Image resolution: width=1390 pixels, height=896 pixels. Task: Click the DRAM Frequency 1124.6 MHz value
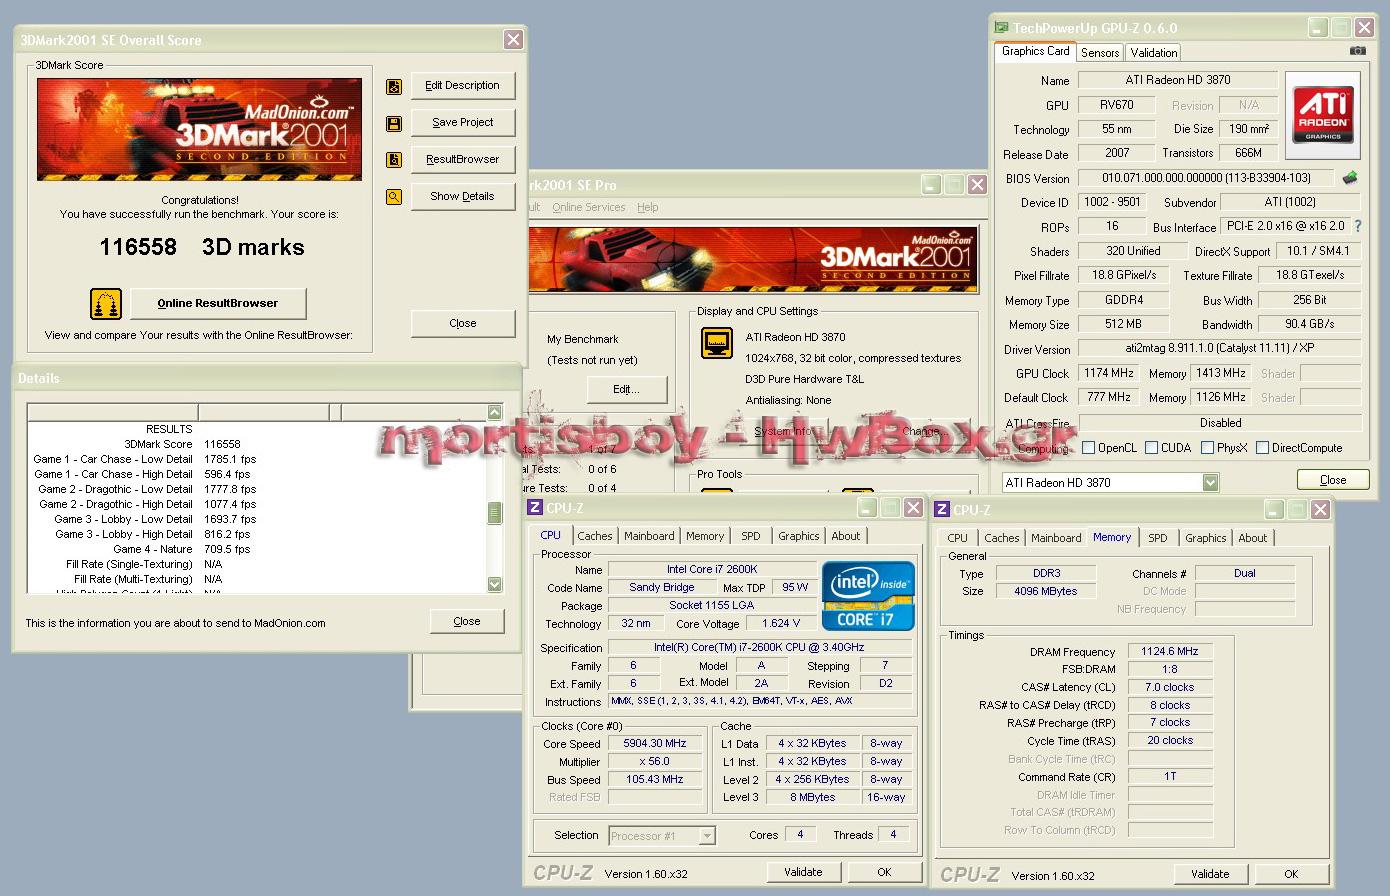pos(1170,651)
